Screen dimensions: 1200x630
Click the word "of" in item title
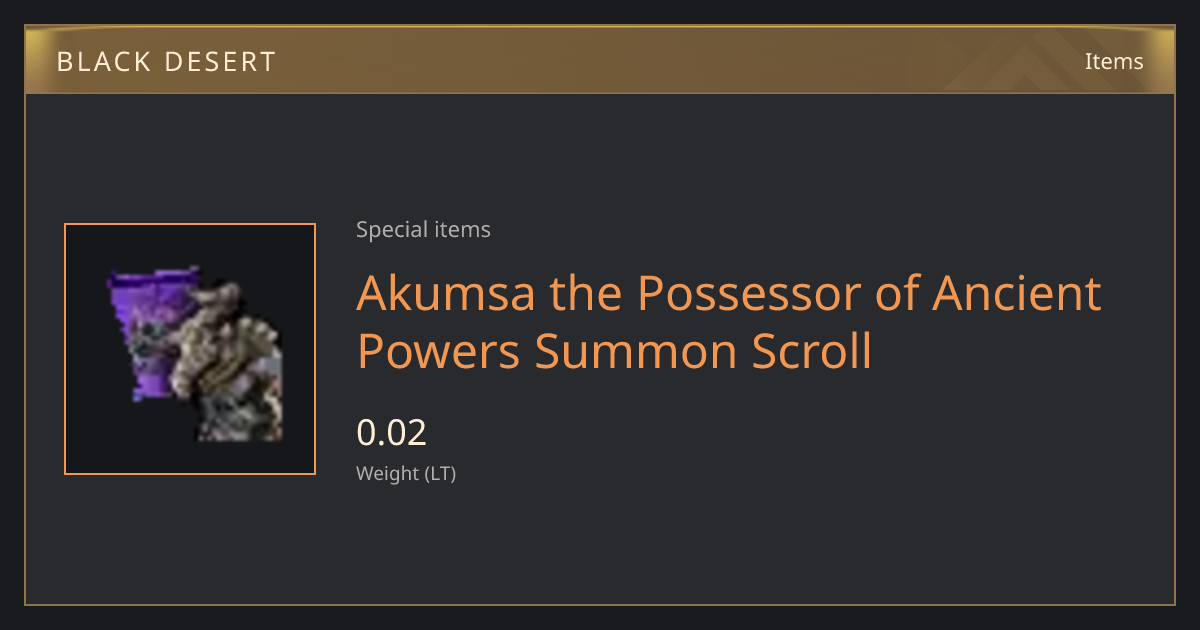(x=896, y=294)
